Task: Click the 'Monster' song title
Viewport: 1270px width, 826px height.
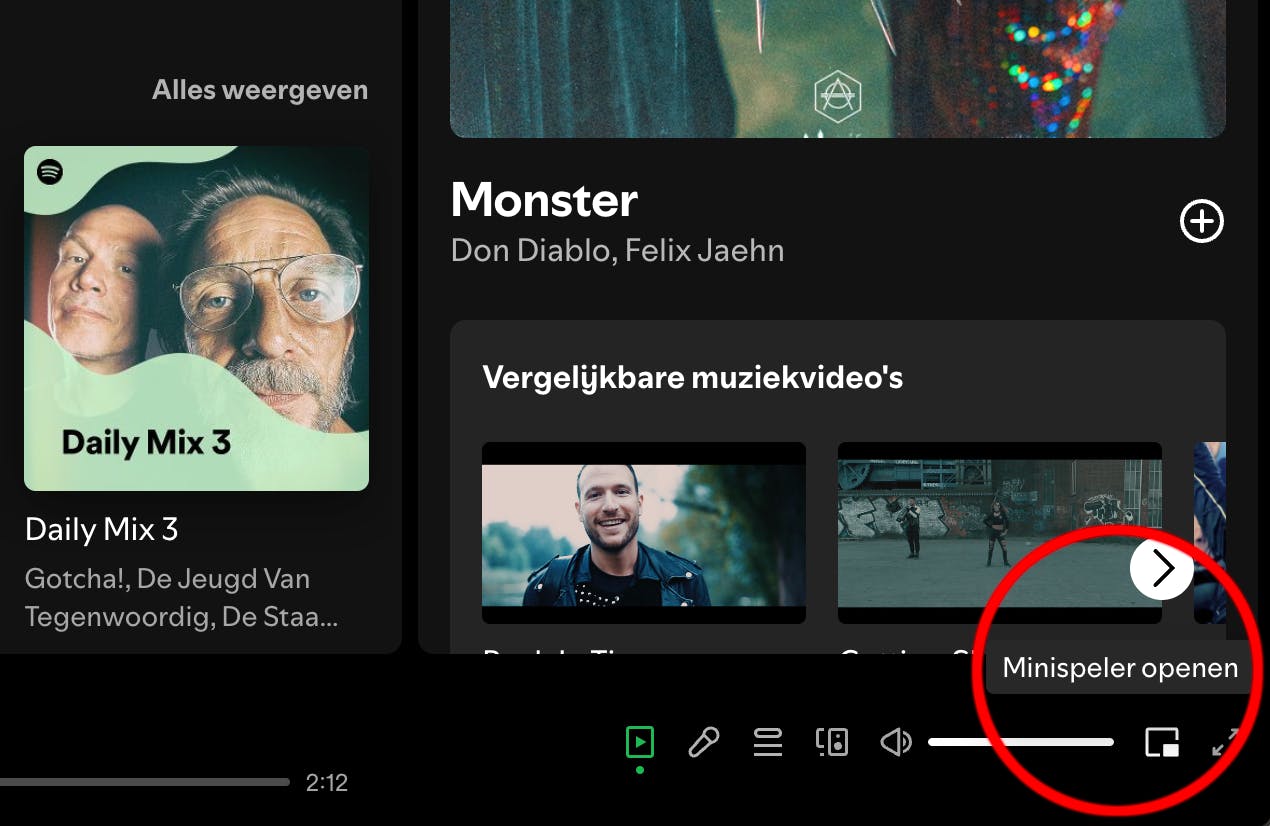Action: 544,200
